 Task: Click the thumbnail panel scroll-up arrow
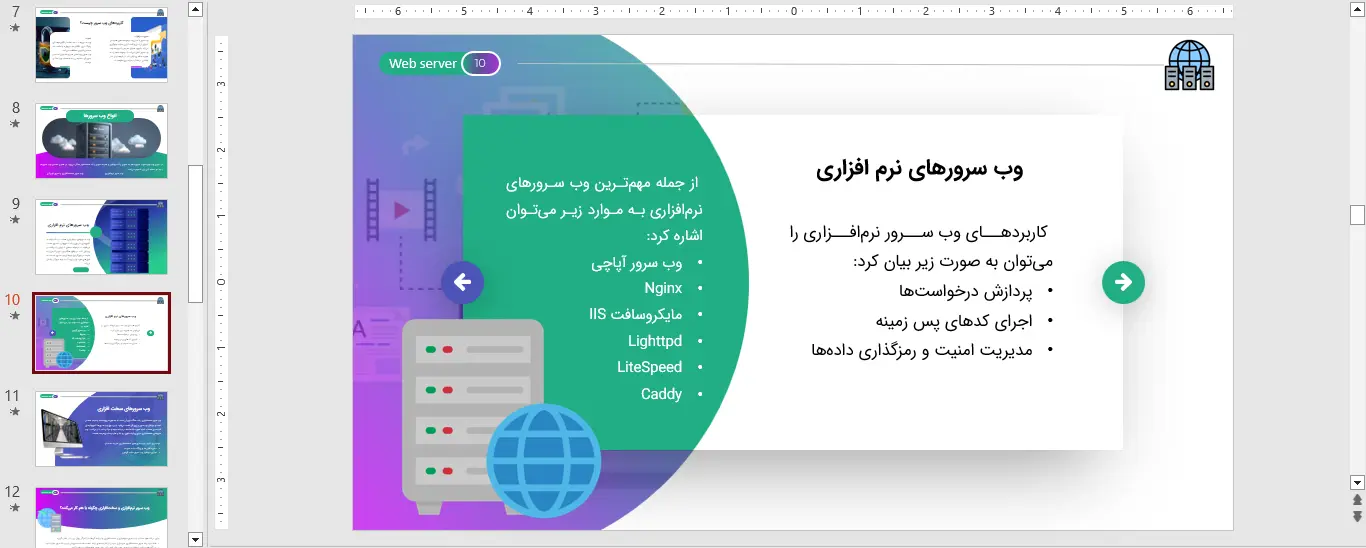click(195, 9)
